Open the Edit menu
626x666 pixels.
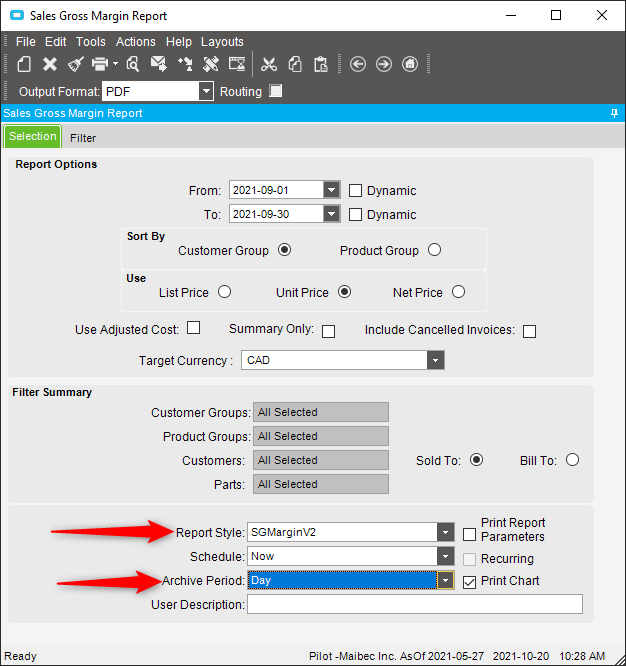tap(56, 42)
